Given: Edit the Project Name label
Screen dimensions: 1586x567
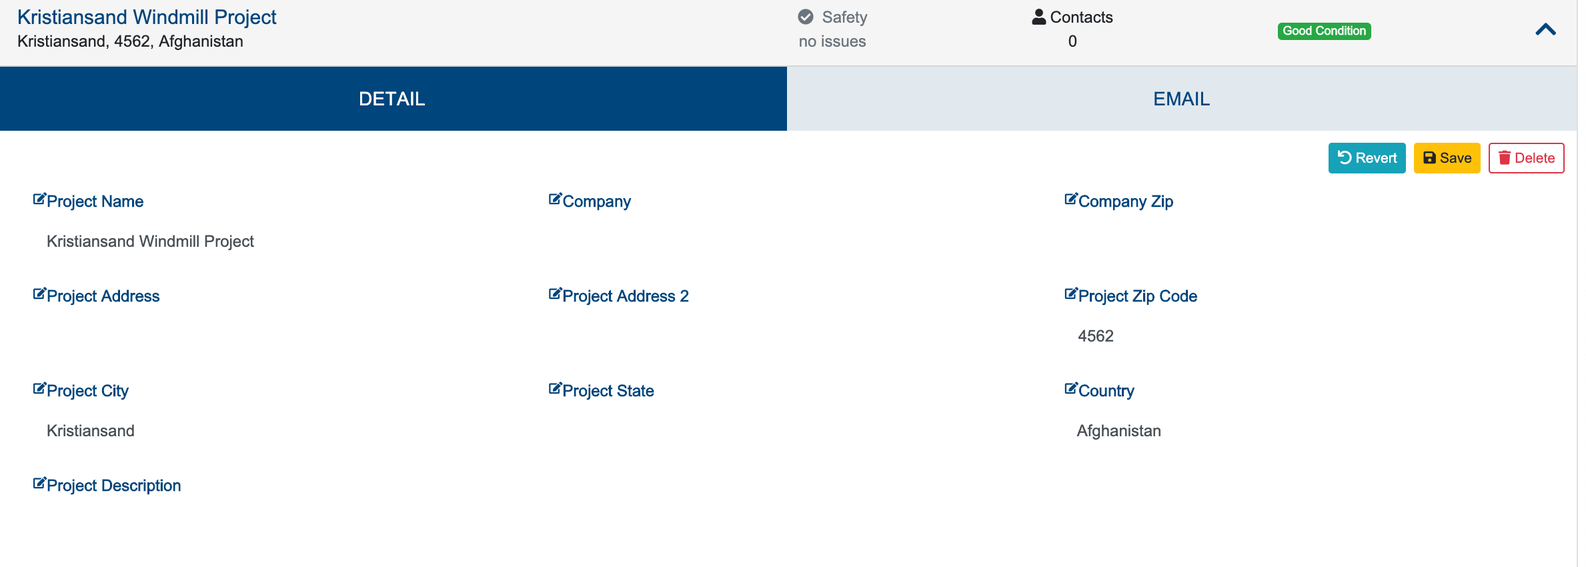Looking at the screenshot, I should coord(95,201).
